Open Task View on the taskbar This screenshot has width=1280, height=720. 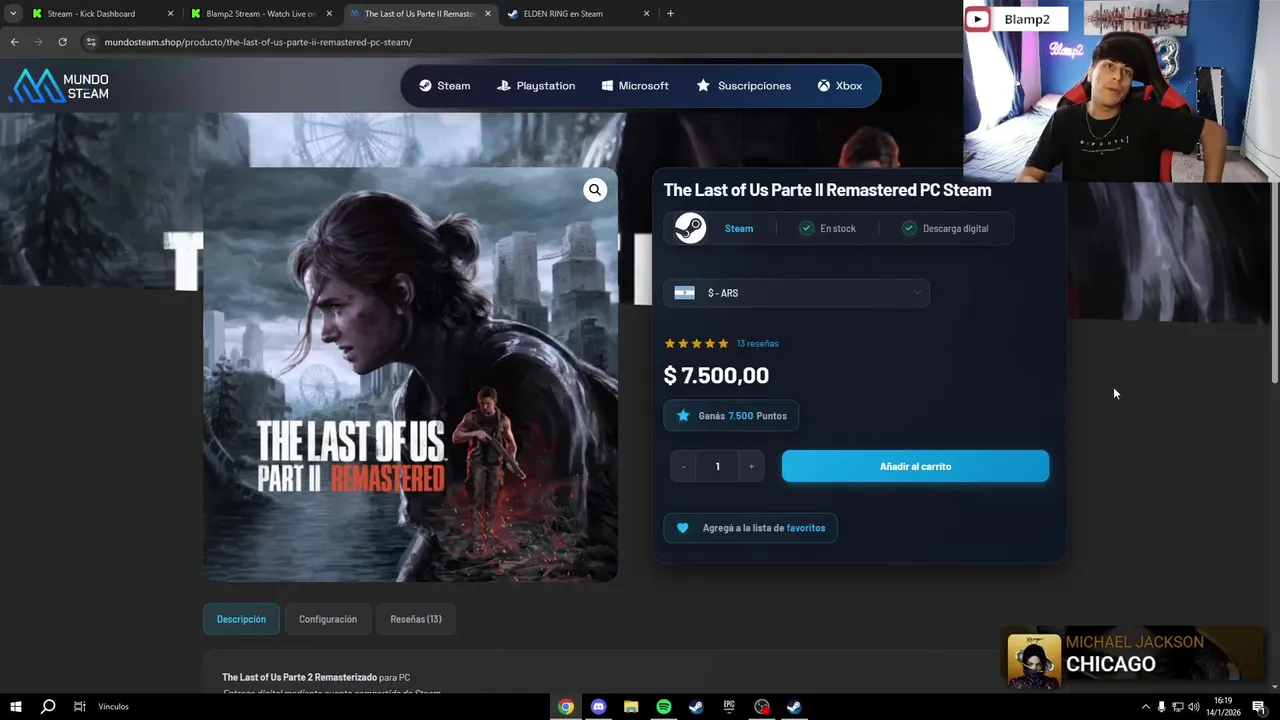pos(79,706)
